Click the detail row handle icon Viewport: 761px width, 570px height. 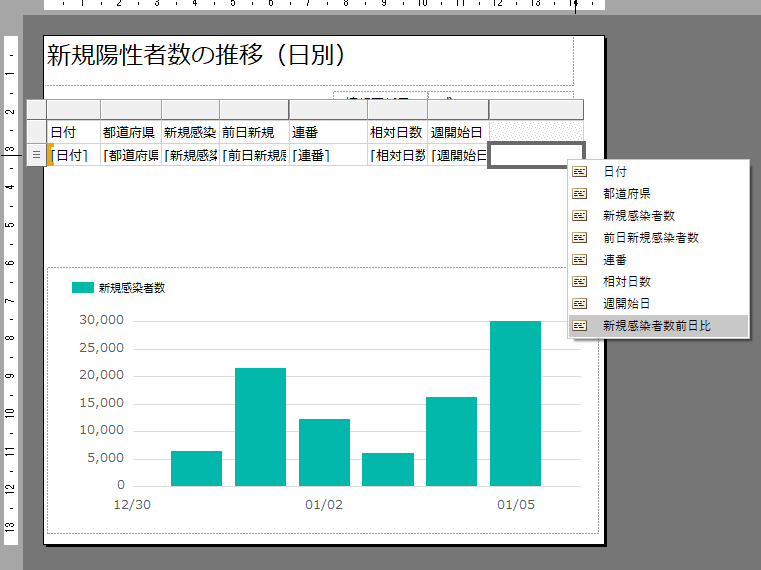pos(36,155)
